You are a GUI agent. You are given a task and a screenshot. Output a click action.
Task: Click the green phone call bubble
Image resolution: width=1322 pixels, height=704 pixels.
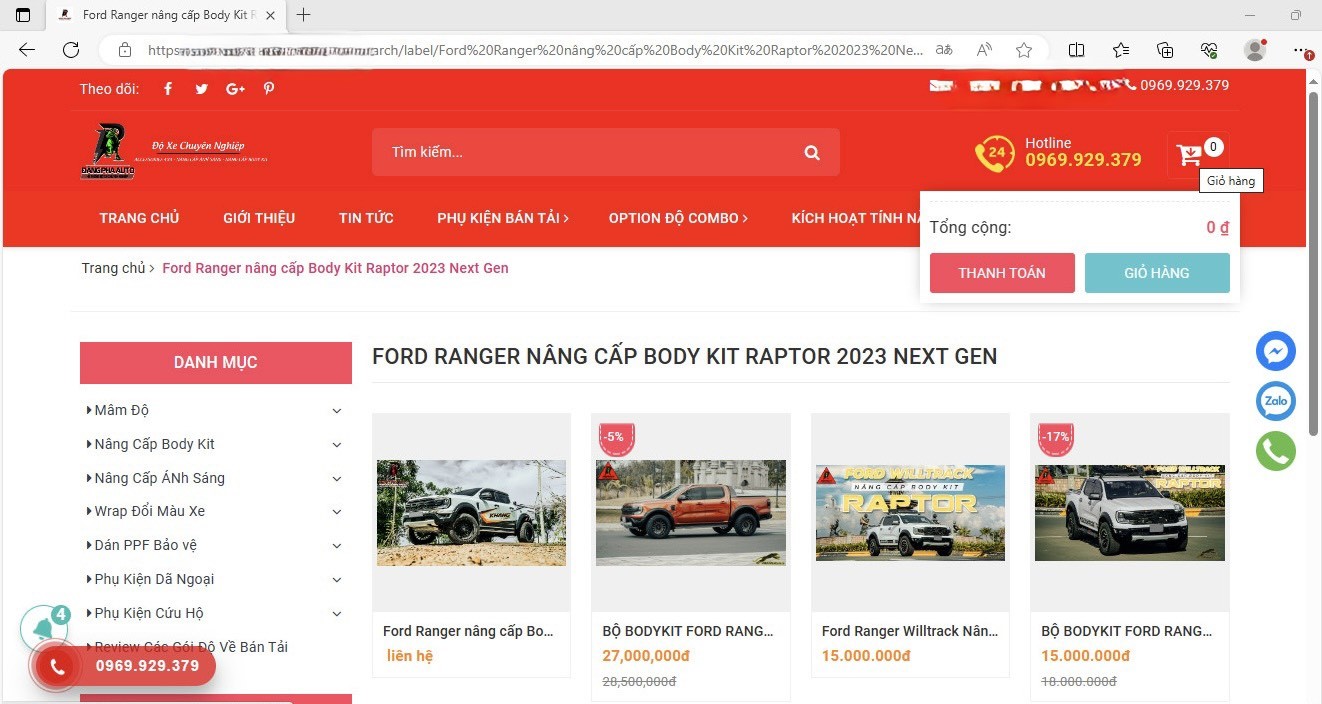(1276, 451)
